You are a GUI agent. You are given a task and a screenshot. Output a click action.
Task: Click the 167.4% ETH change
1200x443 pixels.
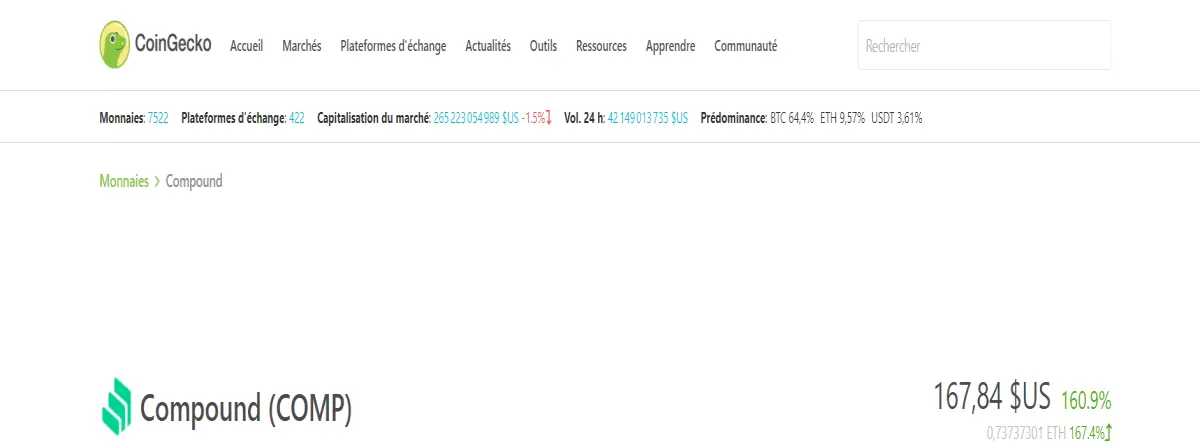click(x=1091, y=433)
